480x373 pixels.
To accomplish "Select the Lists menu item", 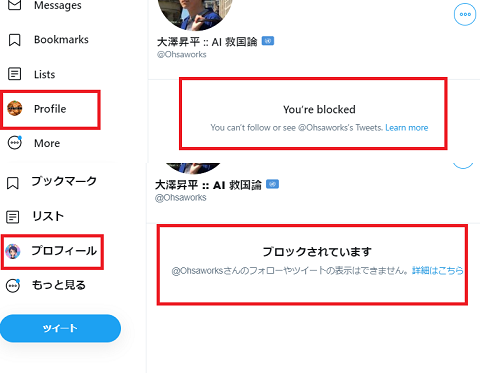I will click(45, 74).
